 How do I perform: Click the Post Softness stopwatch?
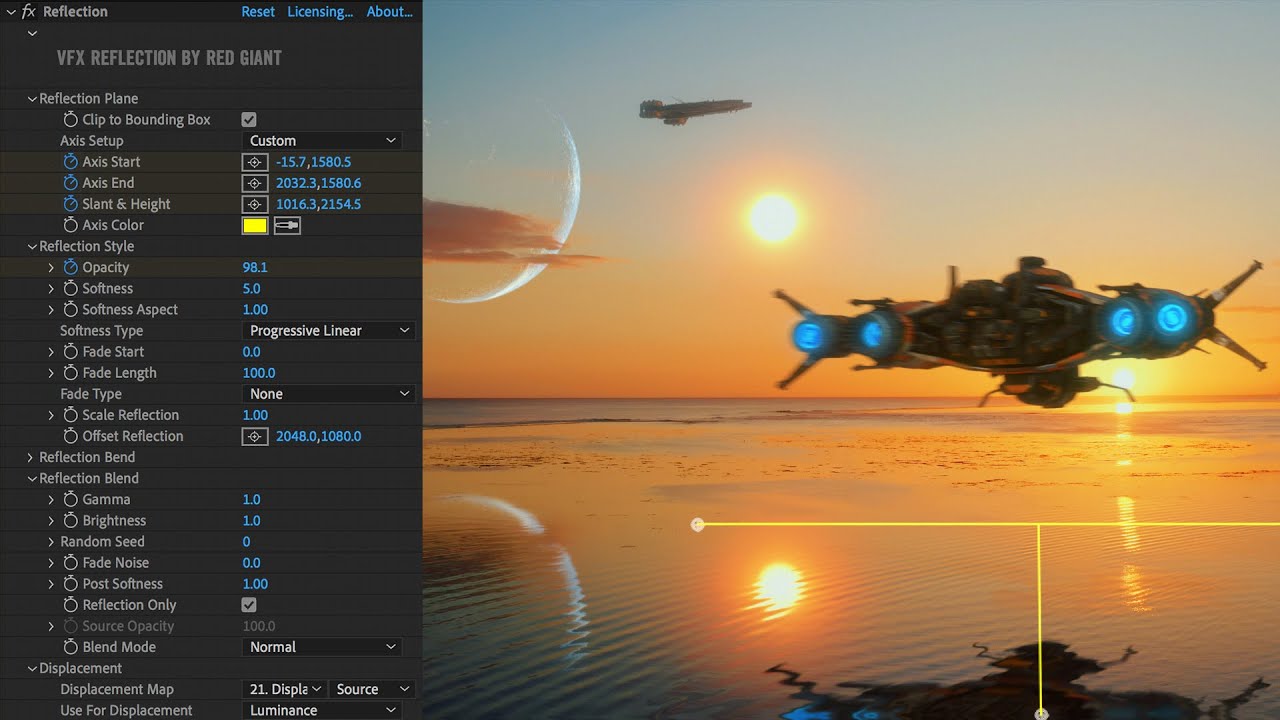point(70,584)
